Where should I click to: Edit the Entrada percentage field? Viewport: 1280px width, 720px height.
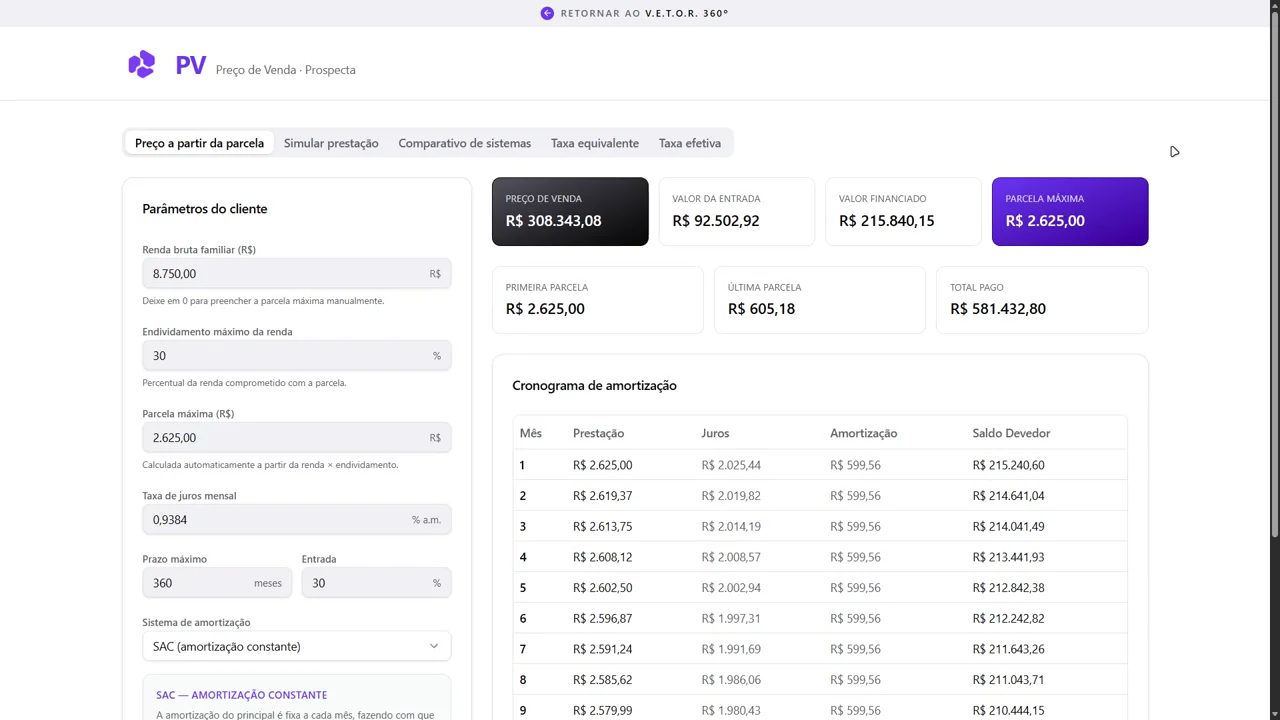[x=377, y=583]
